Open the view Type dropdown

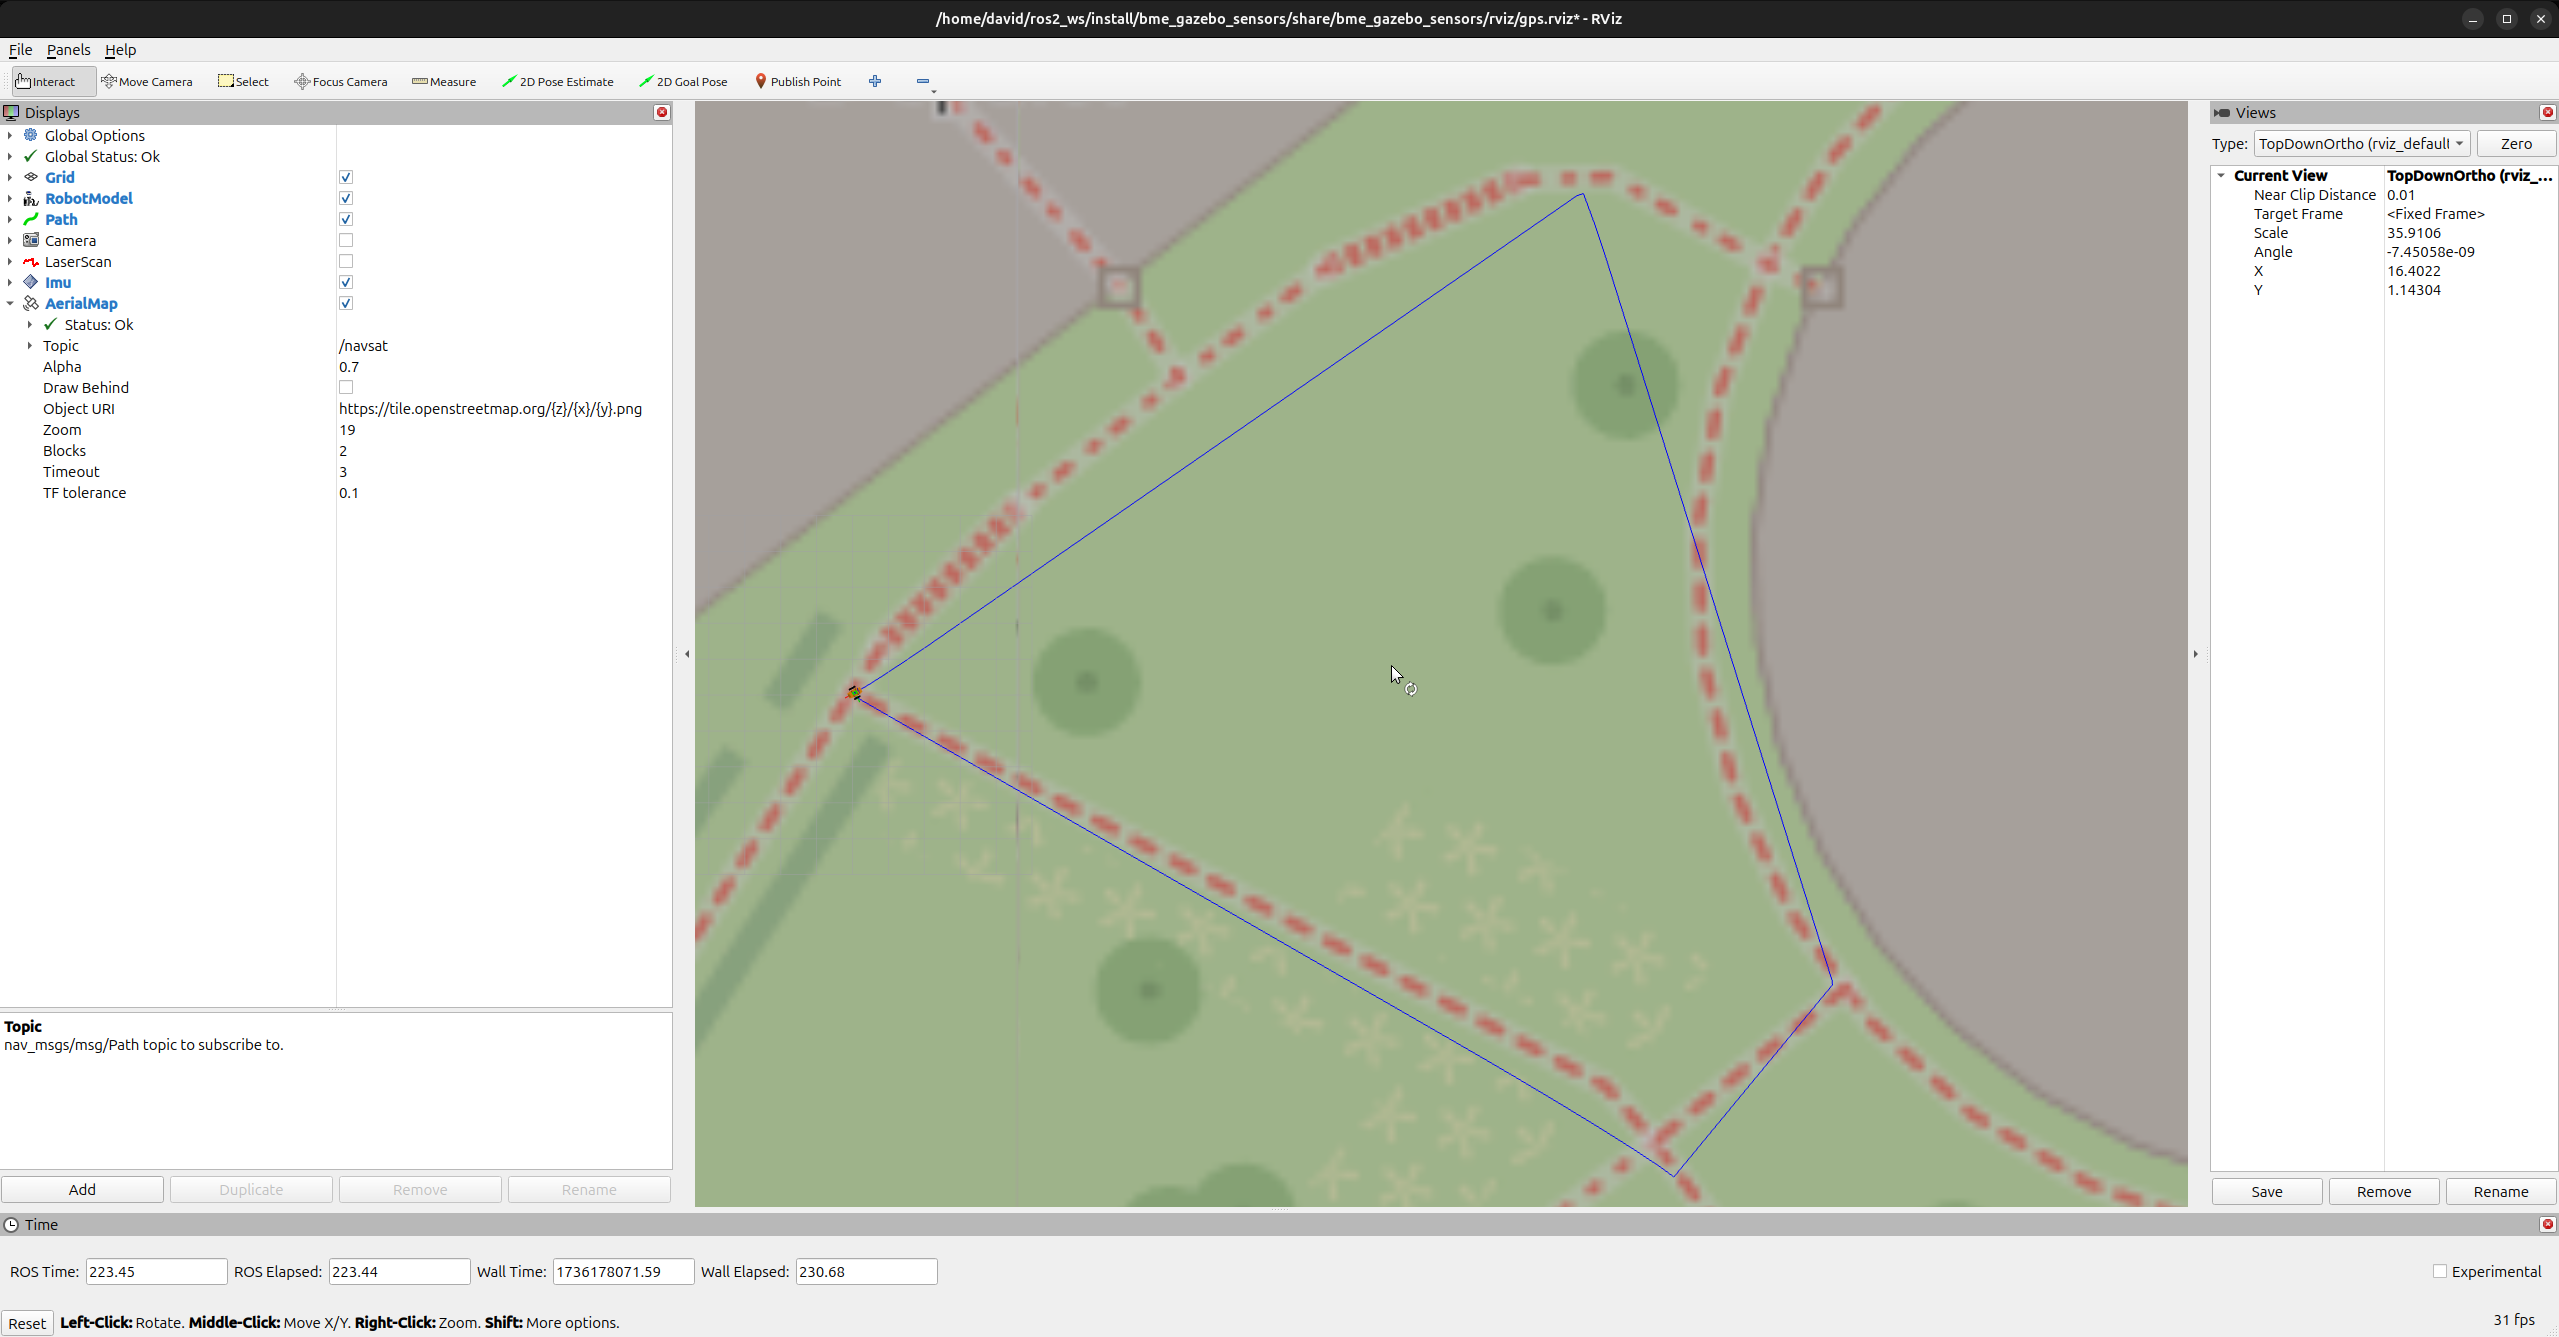tap(2361, 143)
